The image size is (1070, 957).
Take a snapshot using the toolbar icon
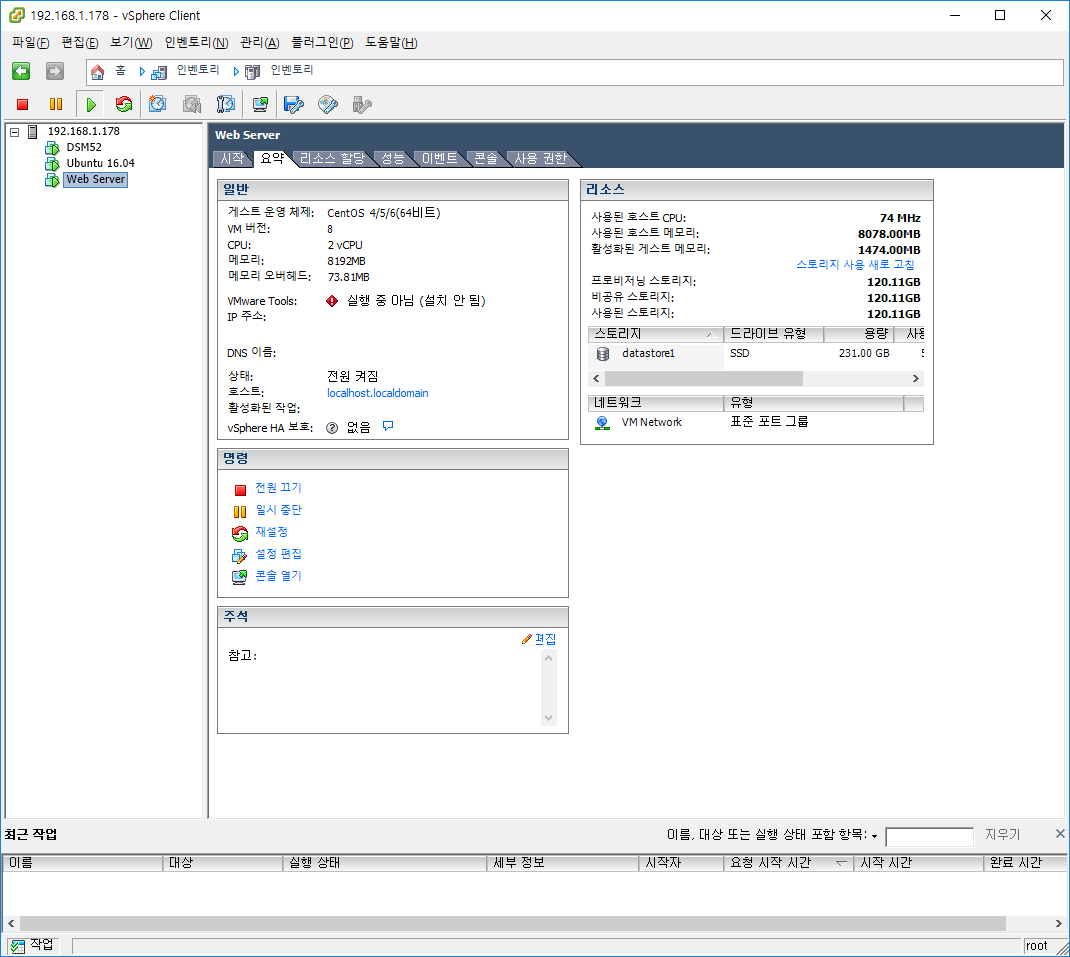point(158,104)
